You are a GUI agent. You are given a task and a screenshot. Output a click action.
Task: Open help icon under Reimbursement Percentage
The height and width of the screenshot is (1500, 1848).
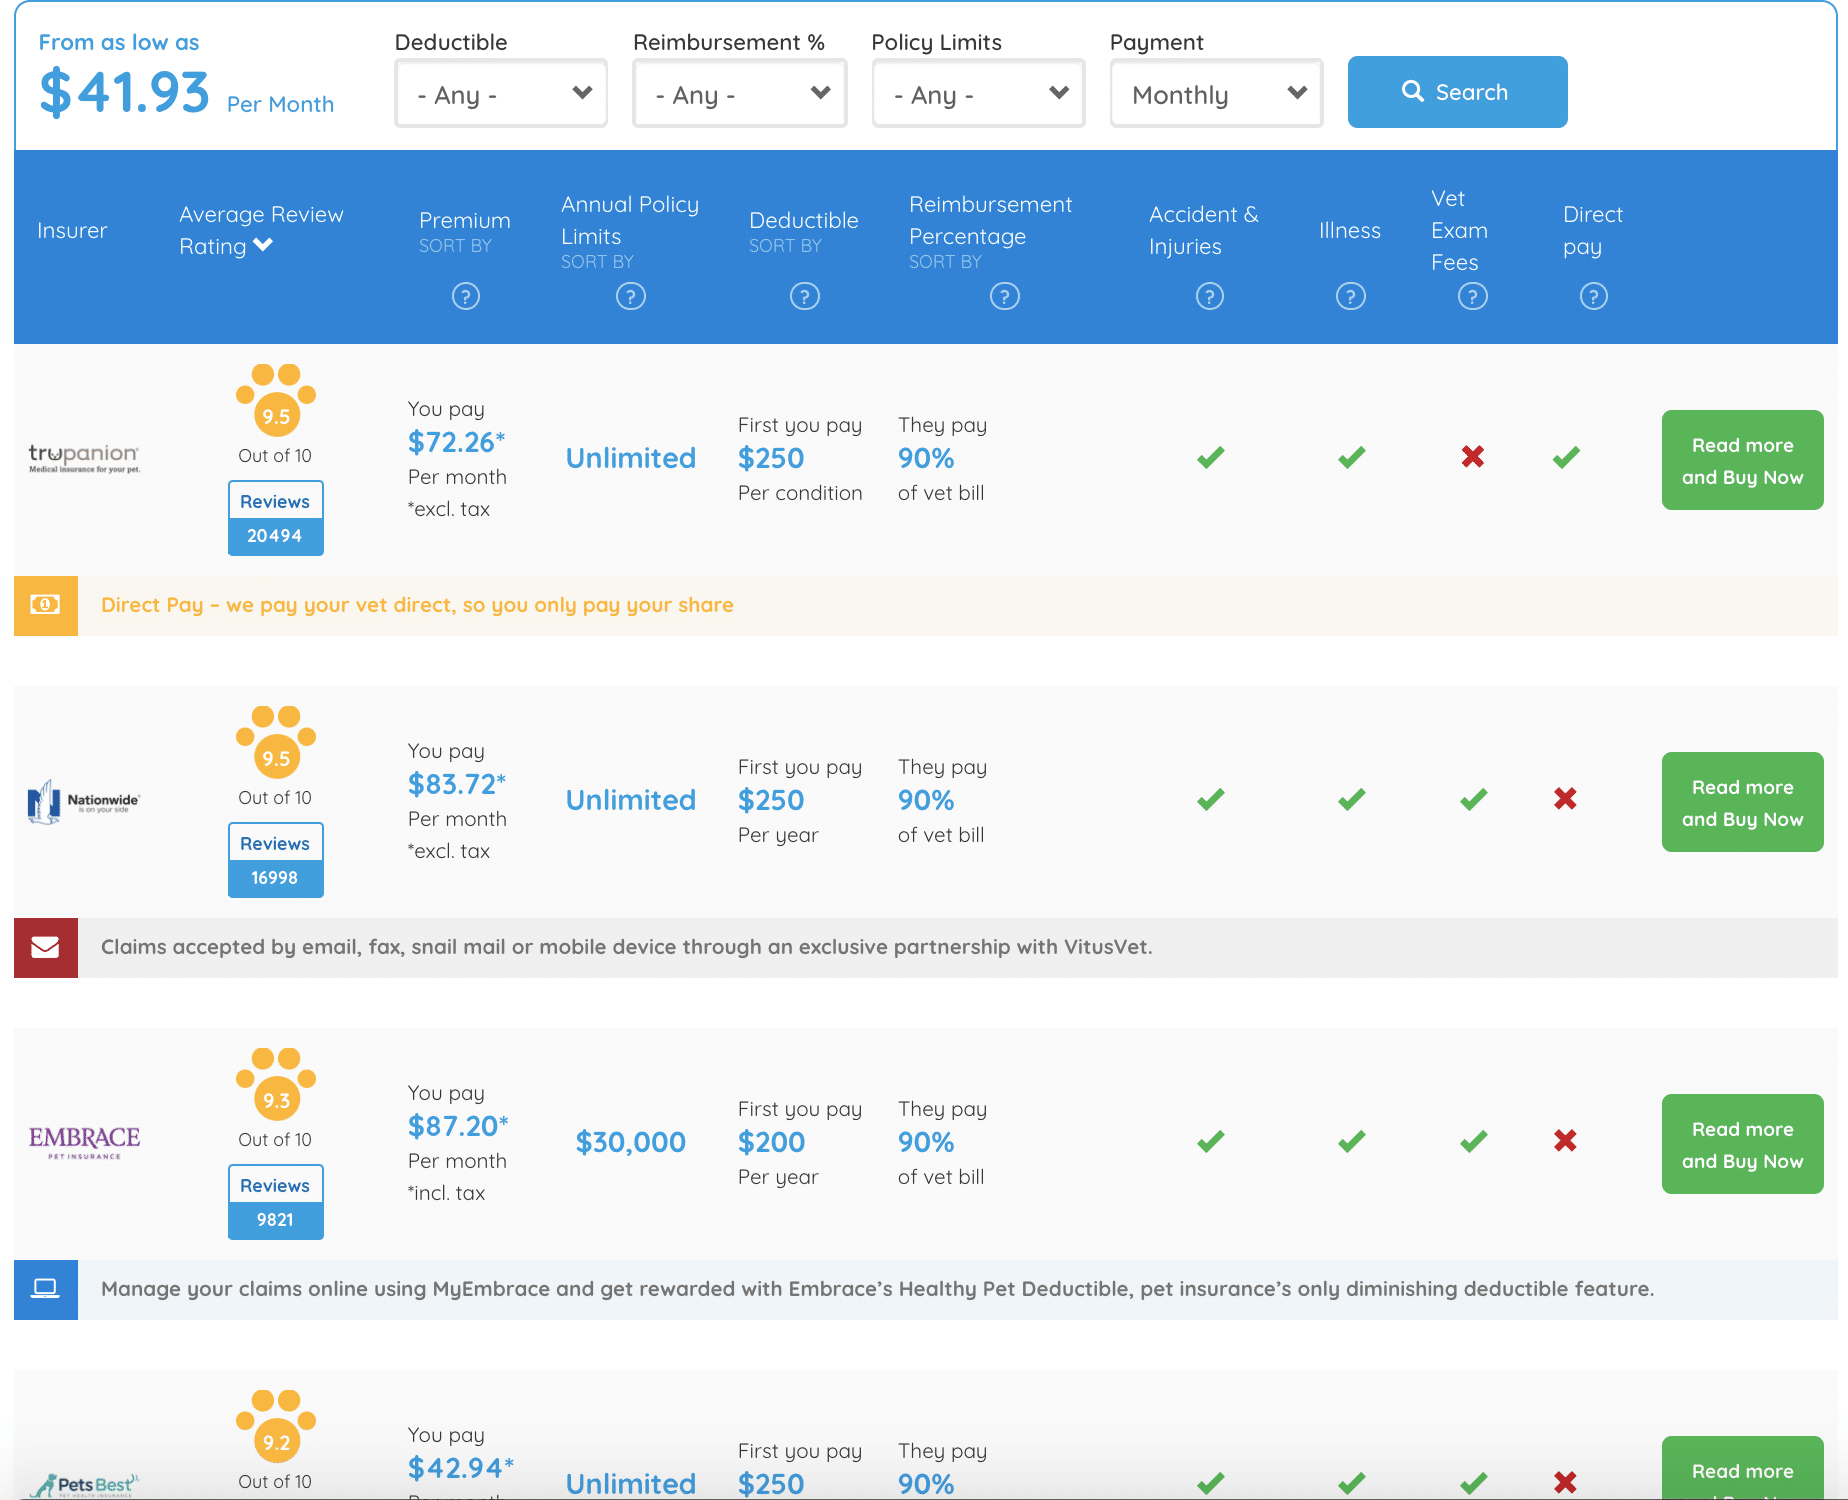1005,296
